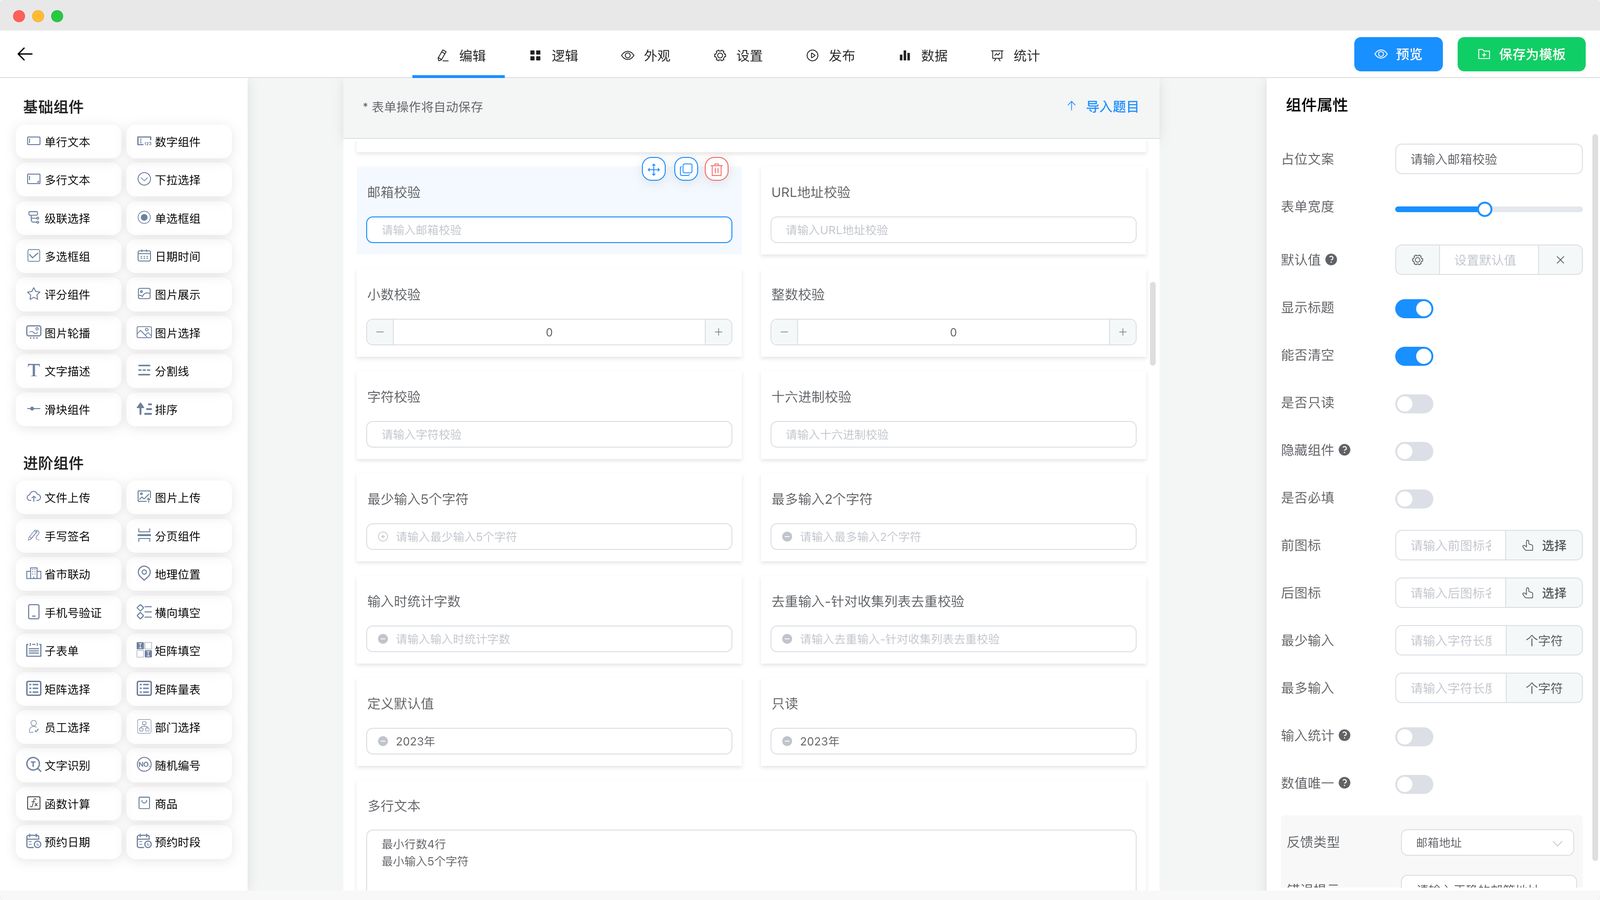Enable the 数值唯一 switch

[1414, 784]
